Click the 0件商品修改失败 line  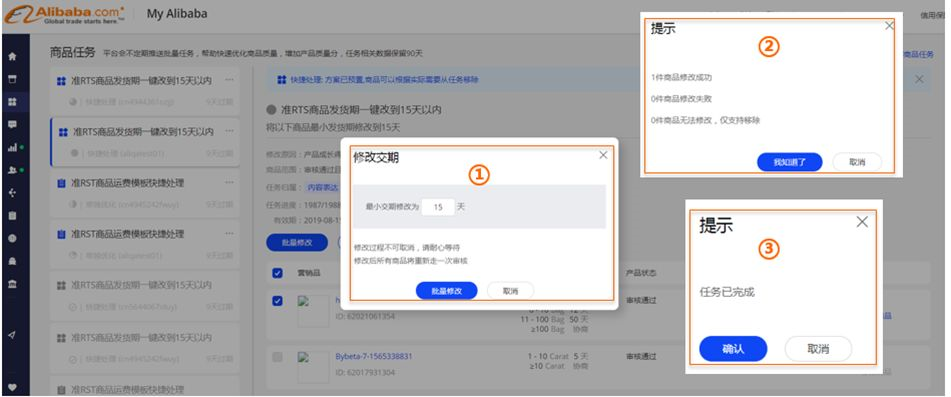pos(680,99)
